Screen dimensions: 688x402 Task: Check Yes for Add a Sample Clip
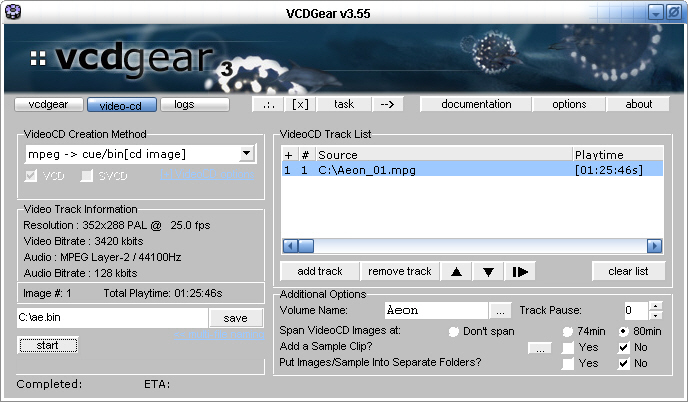(568, 348)
